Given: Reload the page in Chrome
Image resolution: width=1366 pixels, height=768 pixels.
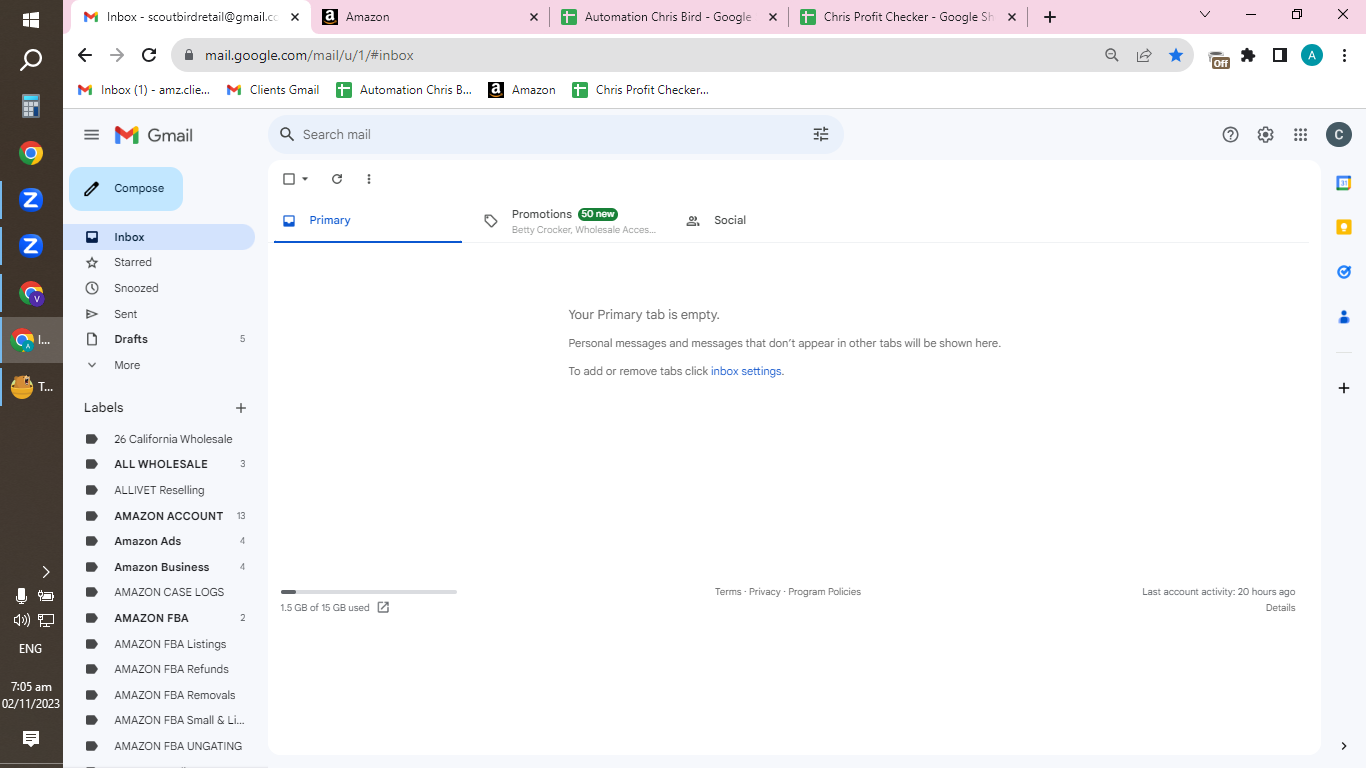Looking at the screenshot, I should tap(149, 56).
